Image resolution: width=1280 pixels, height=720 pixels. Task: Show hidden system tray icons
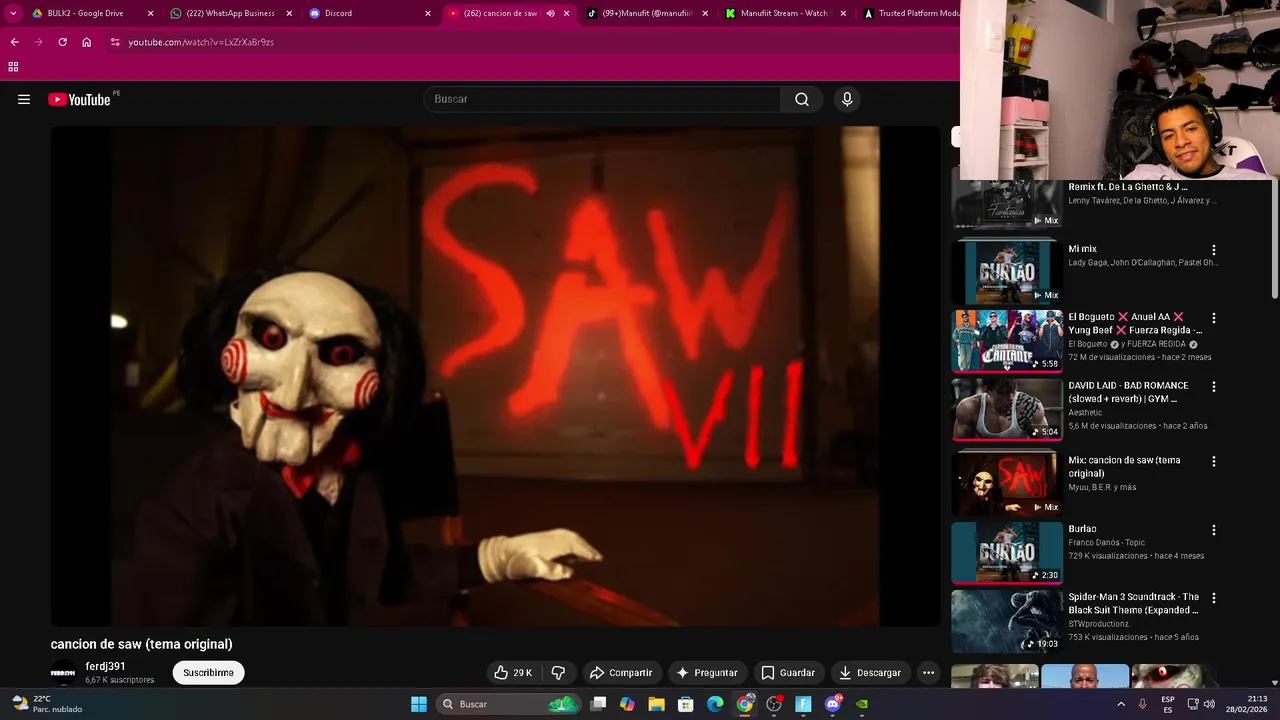point(1120,704)
